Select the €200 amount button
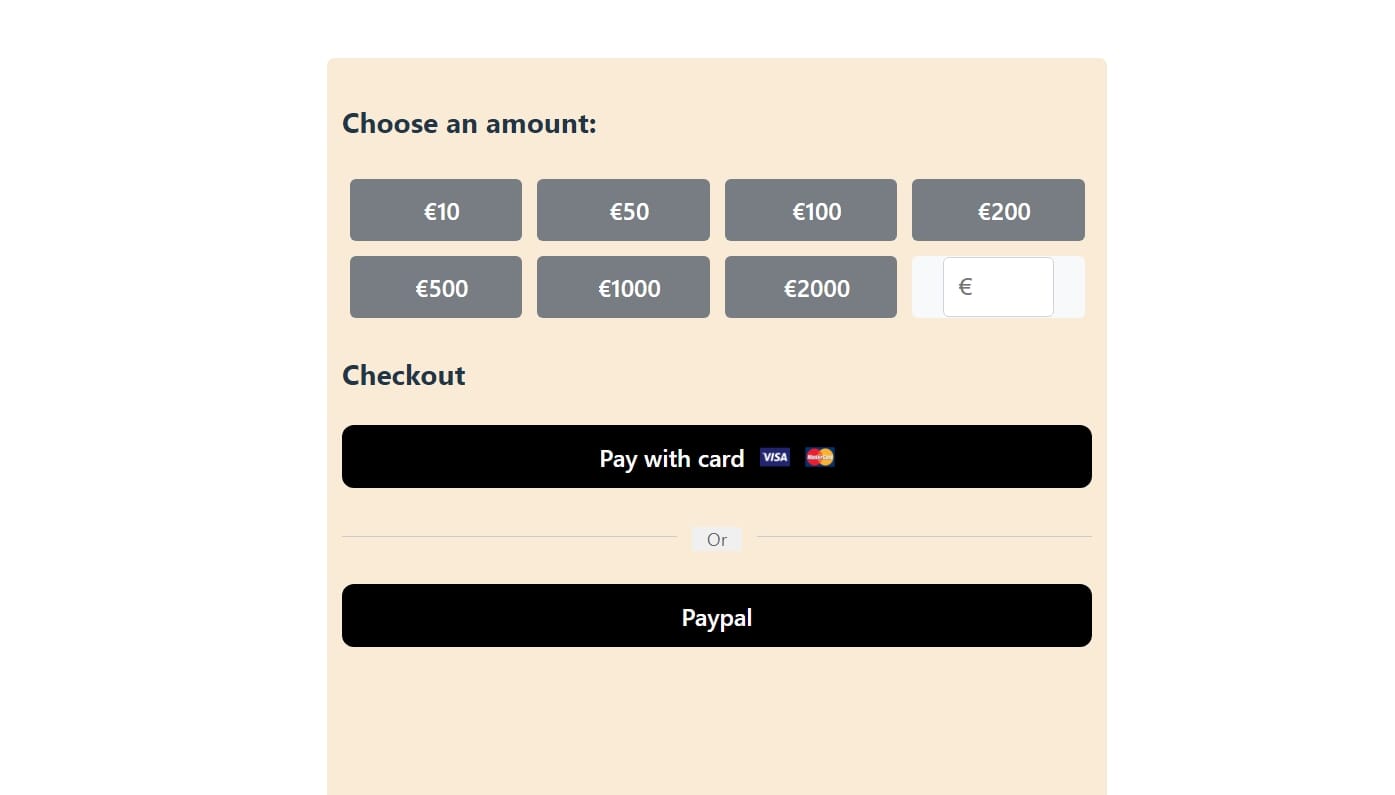Viewport: 1395px width, 795px height. pyautogui.click(x=998, y=210)
